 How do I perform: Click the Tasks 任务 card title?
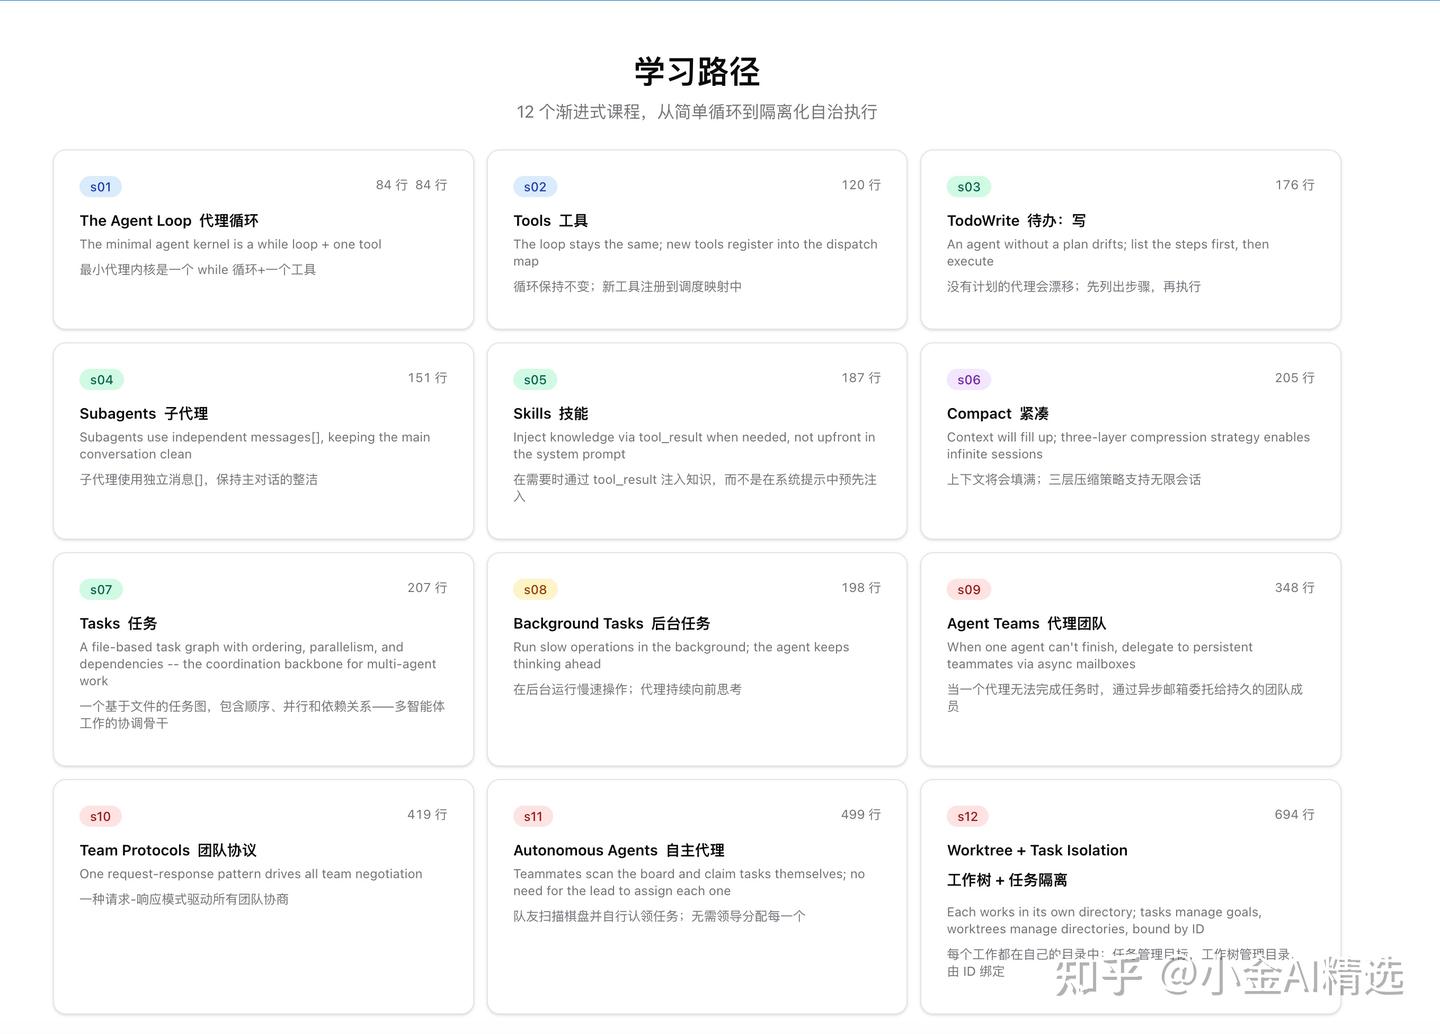pos(117,623)
